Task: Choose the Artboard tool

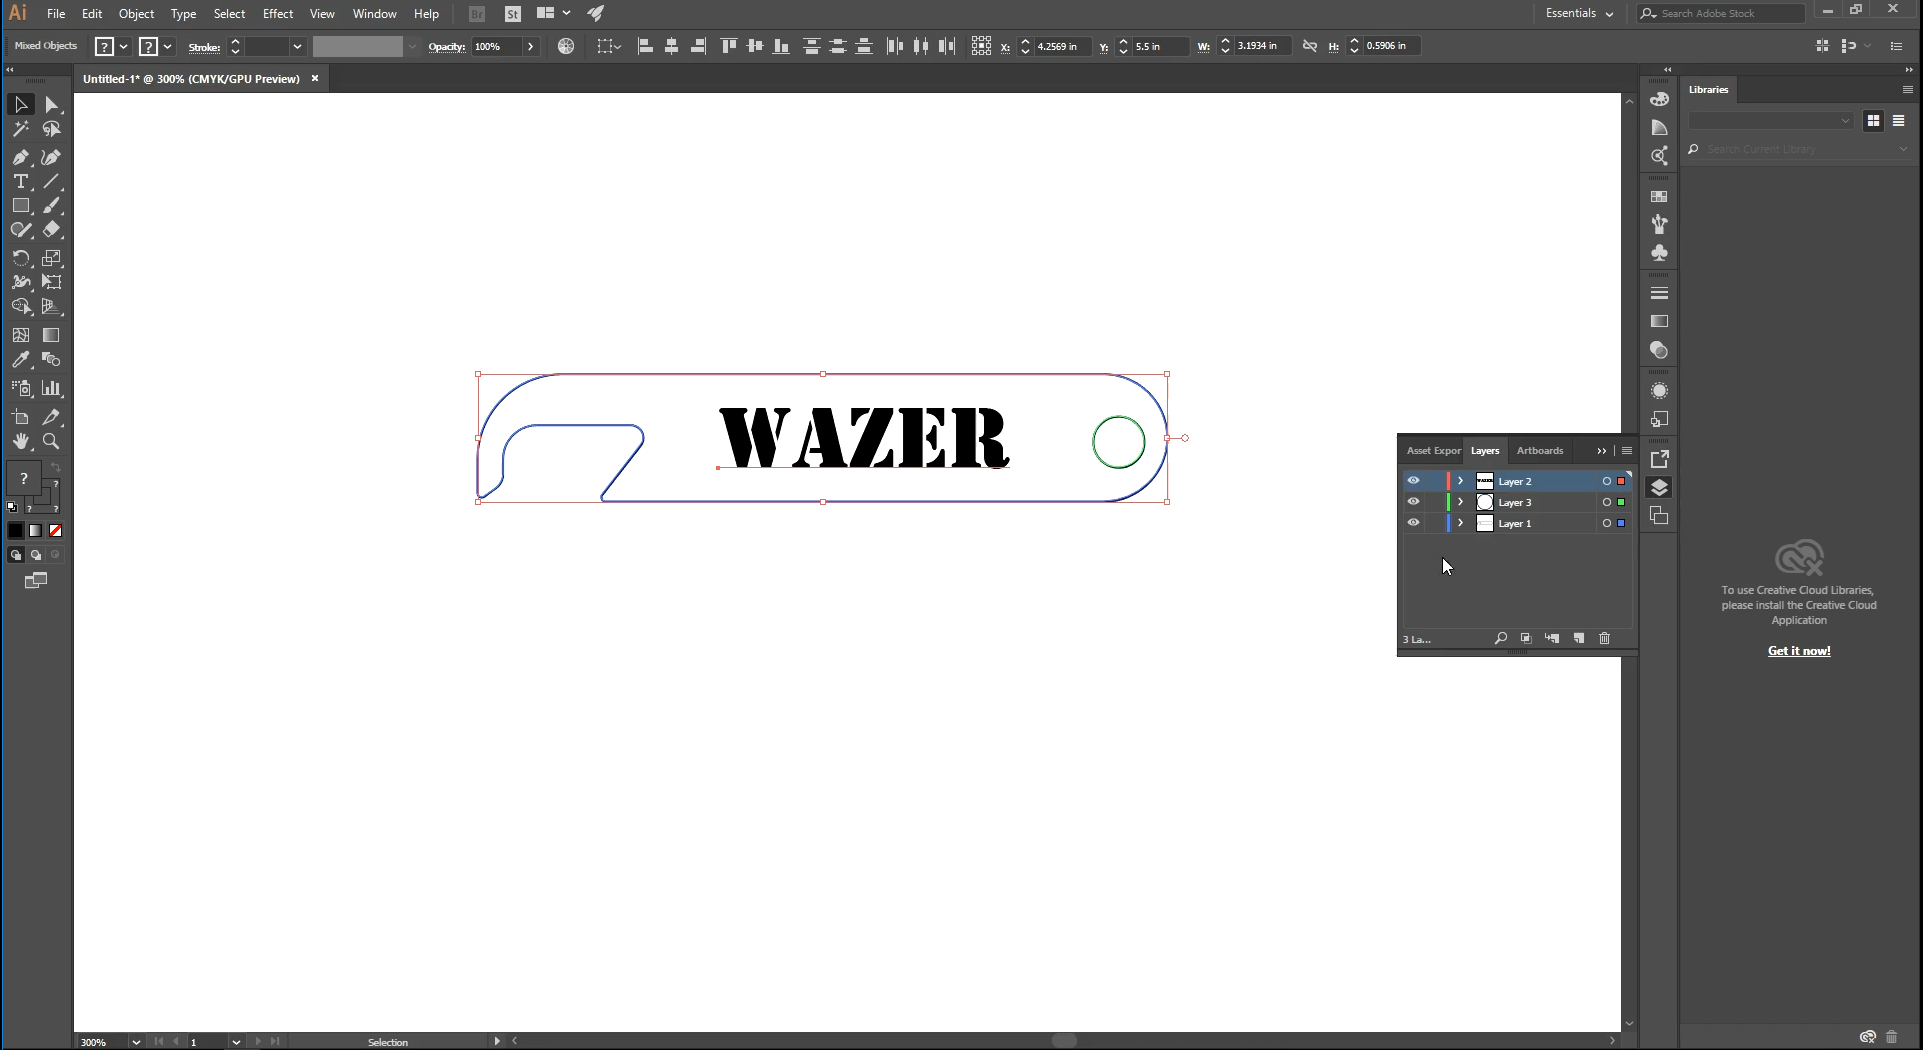Action: click(x=21, y=417)
